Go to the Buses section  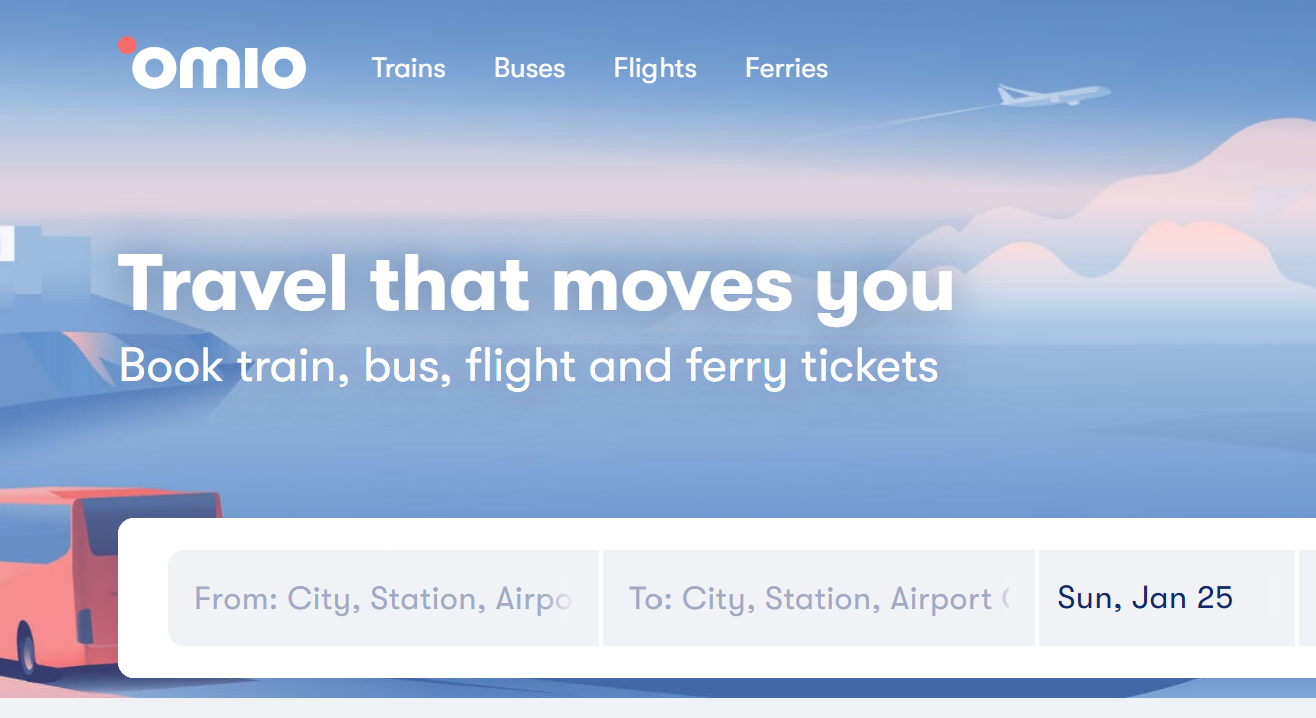point(529,68)
